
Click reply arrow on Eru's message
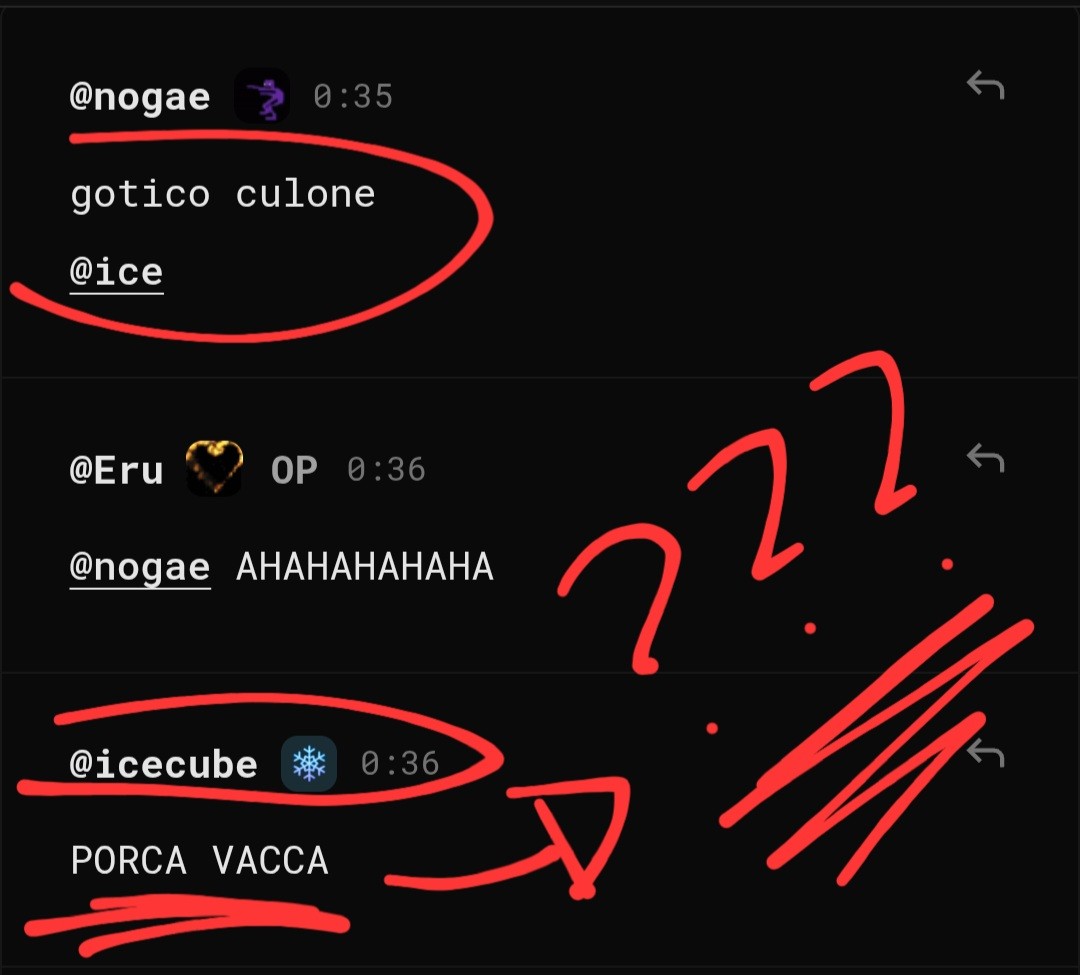[x=986, y=458]
